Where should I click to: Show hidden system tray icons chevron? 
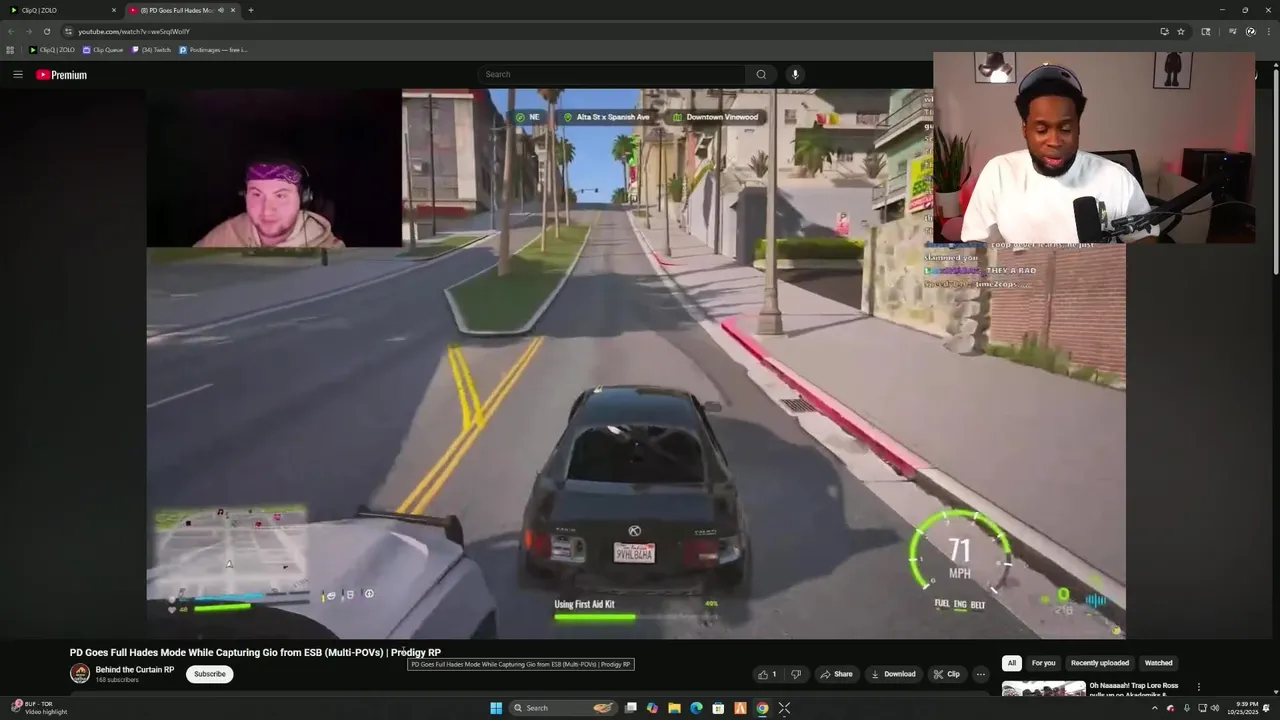point(1154,708)
